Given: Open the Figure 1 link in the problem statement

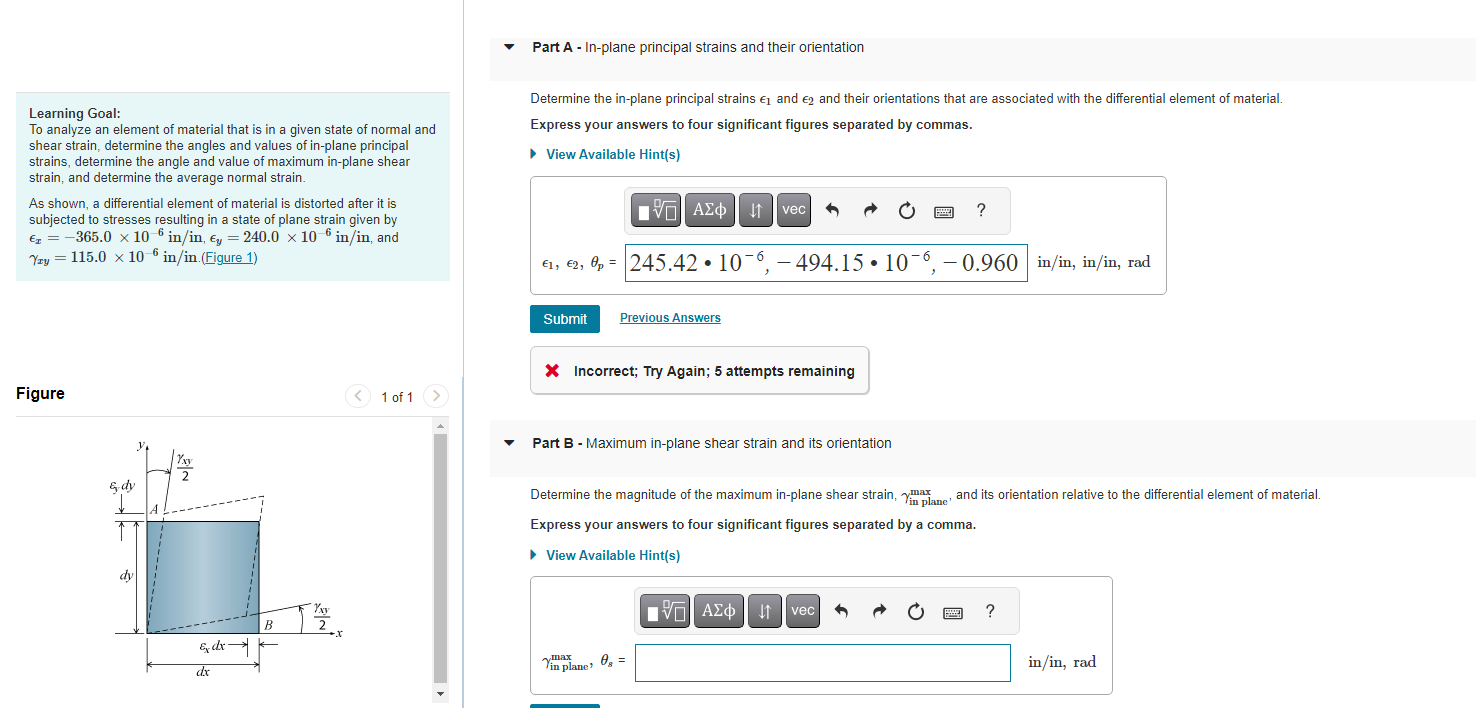Looking at the screenshot, I should pos(230,257).
